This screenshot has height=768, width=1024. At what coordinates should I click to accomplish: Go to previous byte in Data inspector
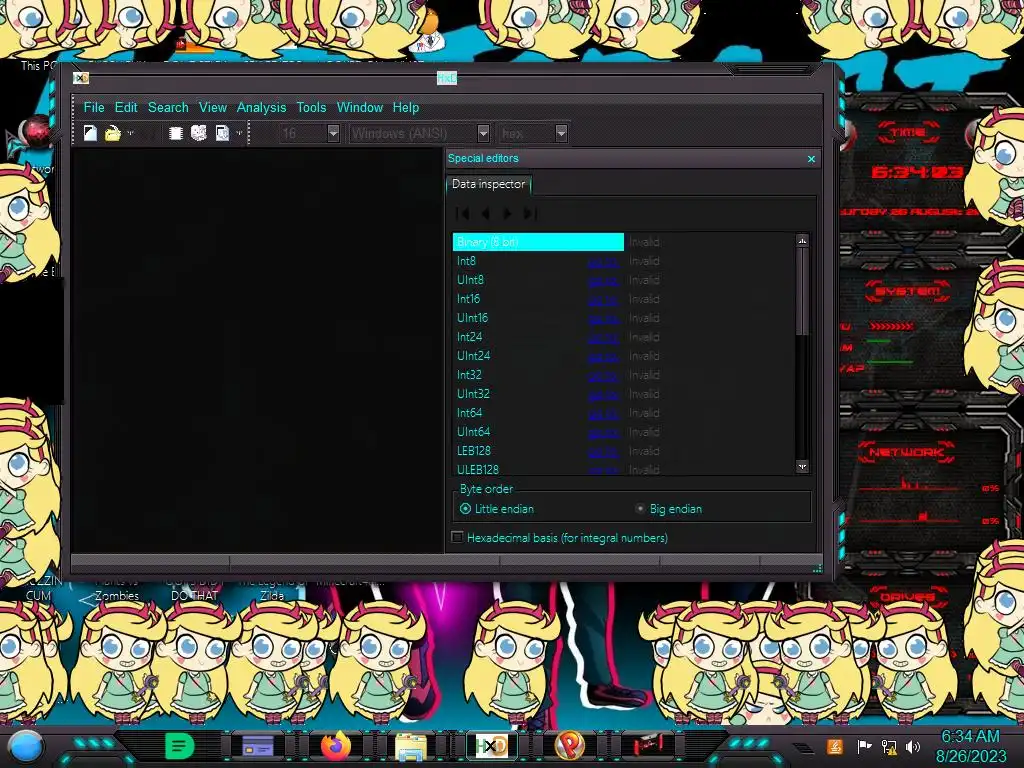coord(485,214)
